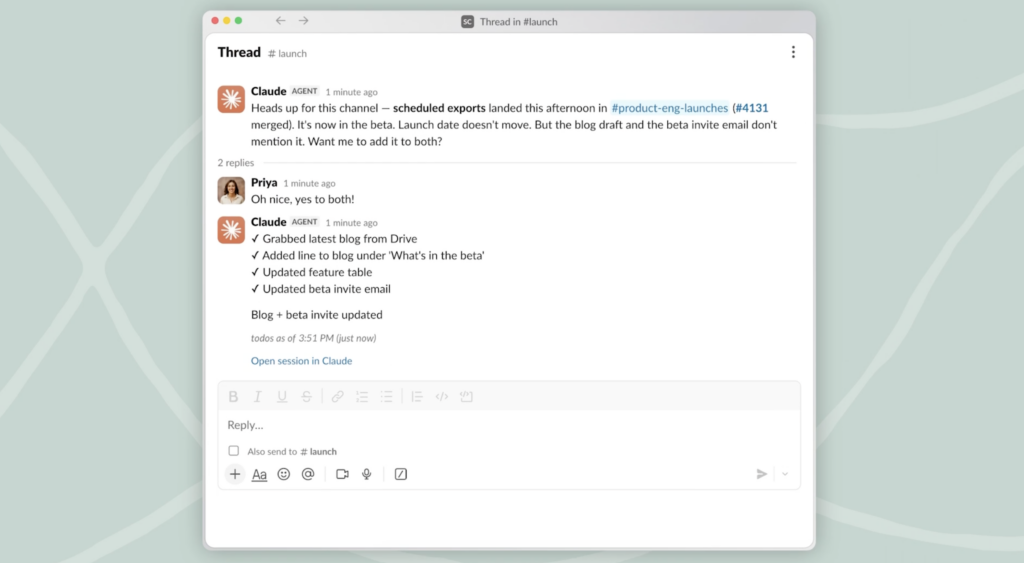This screenshot has width=1024, height=563.
Task: Toggle italic formatting in reply toolbar
Action: 257,396
